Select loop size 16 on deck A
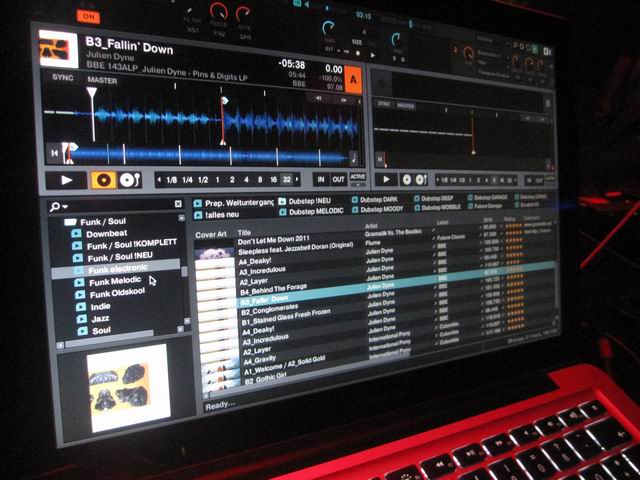This screenshot has height=480, width=640. 273,180
